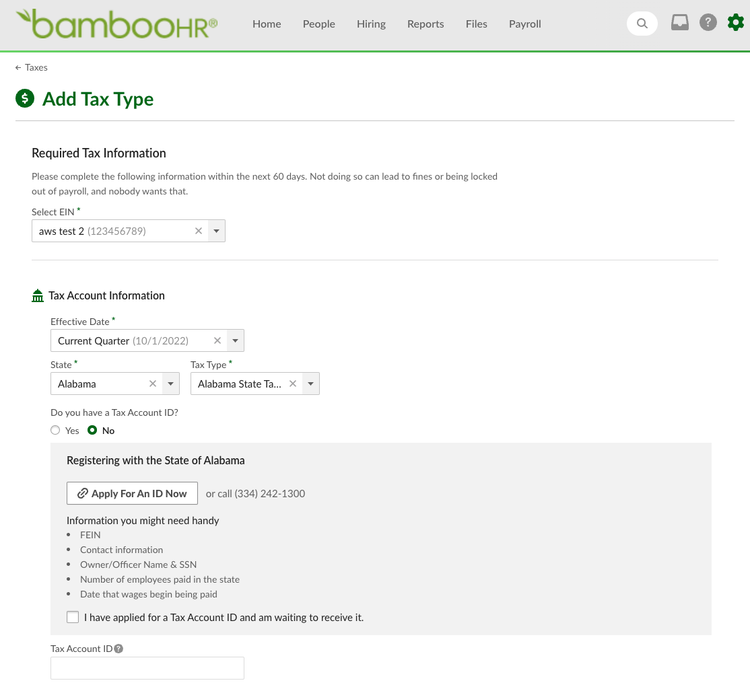Viewport: 750px width, 691px height.
Task: Expand the Effective Date dropdown arrow
Action: pos(235,340)
